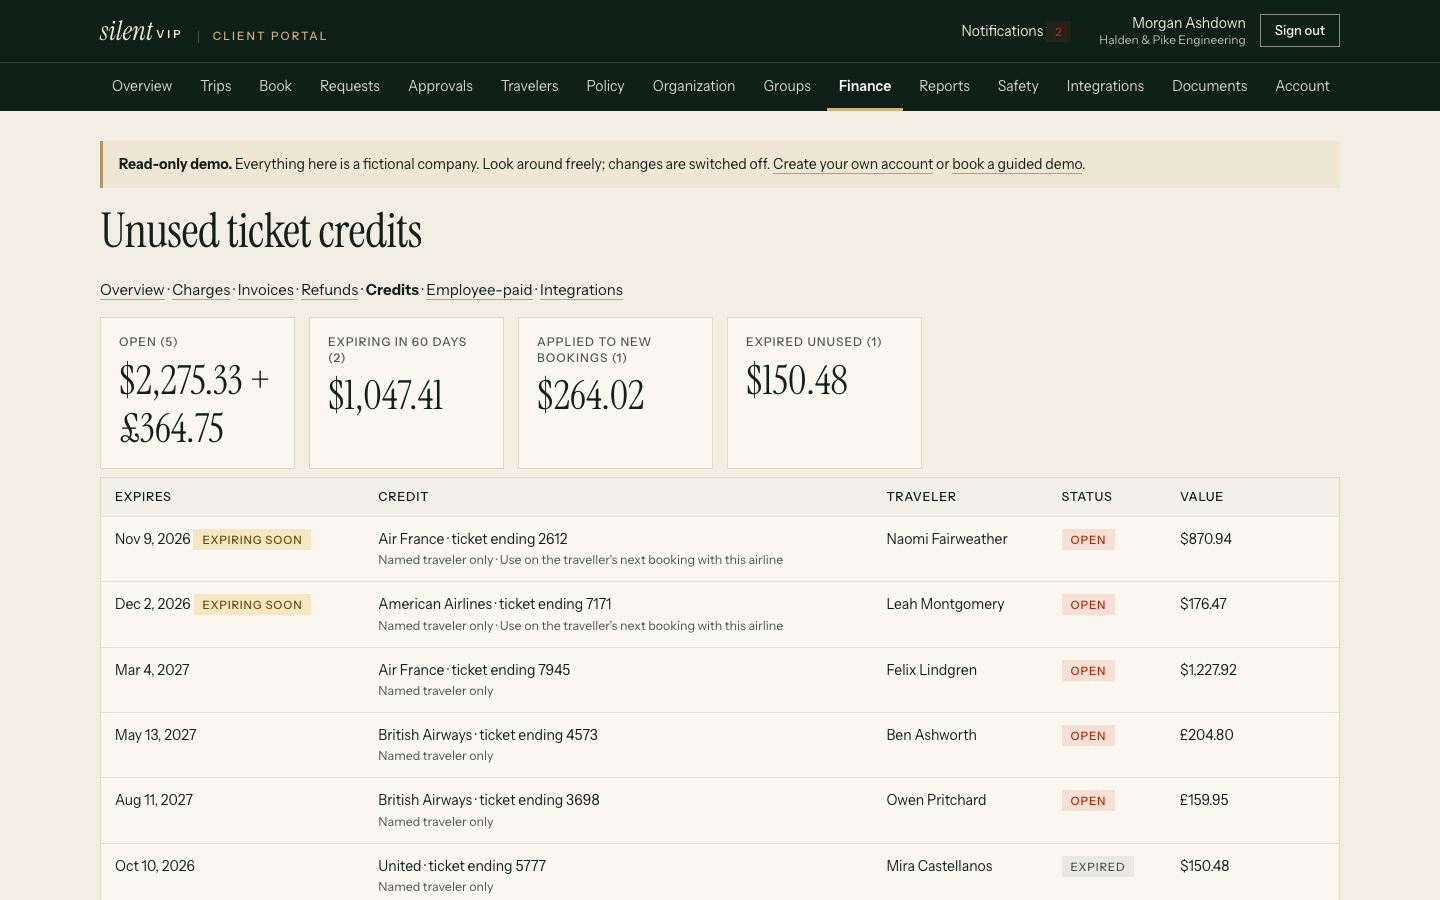1440x900 pixels.
Task: Click the Expired unused card
Action: (824, 393)
